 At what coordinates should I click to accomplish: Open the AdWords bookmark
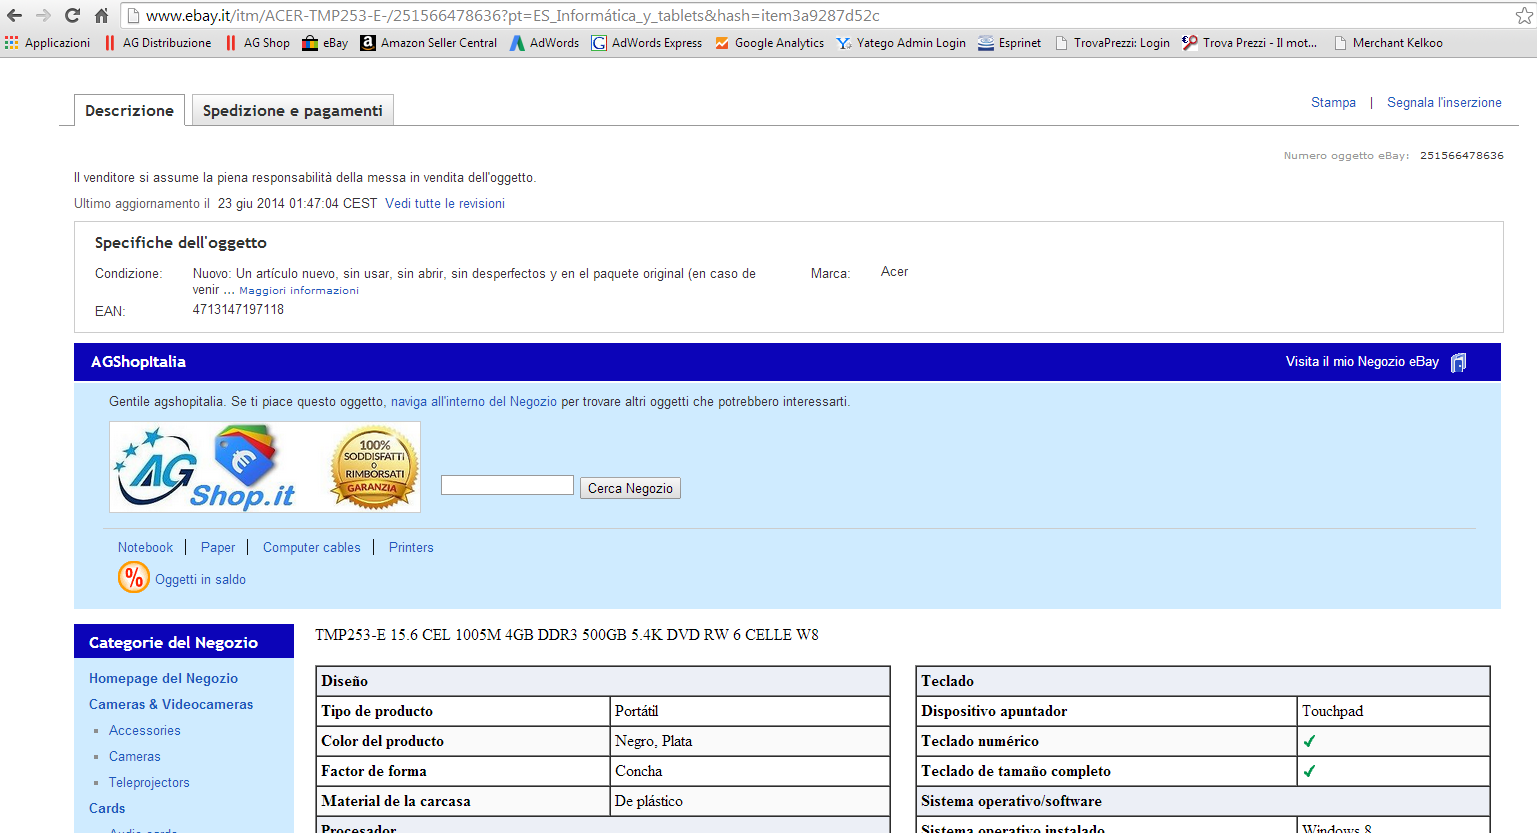[x=544, y=43]
